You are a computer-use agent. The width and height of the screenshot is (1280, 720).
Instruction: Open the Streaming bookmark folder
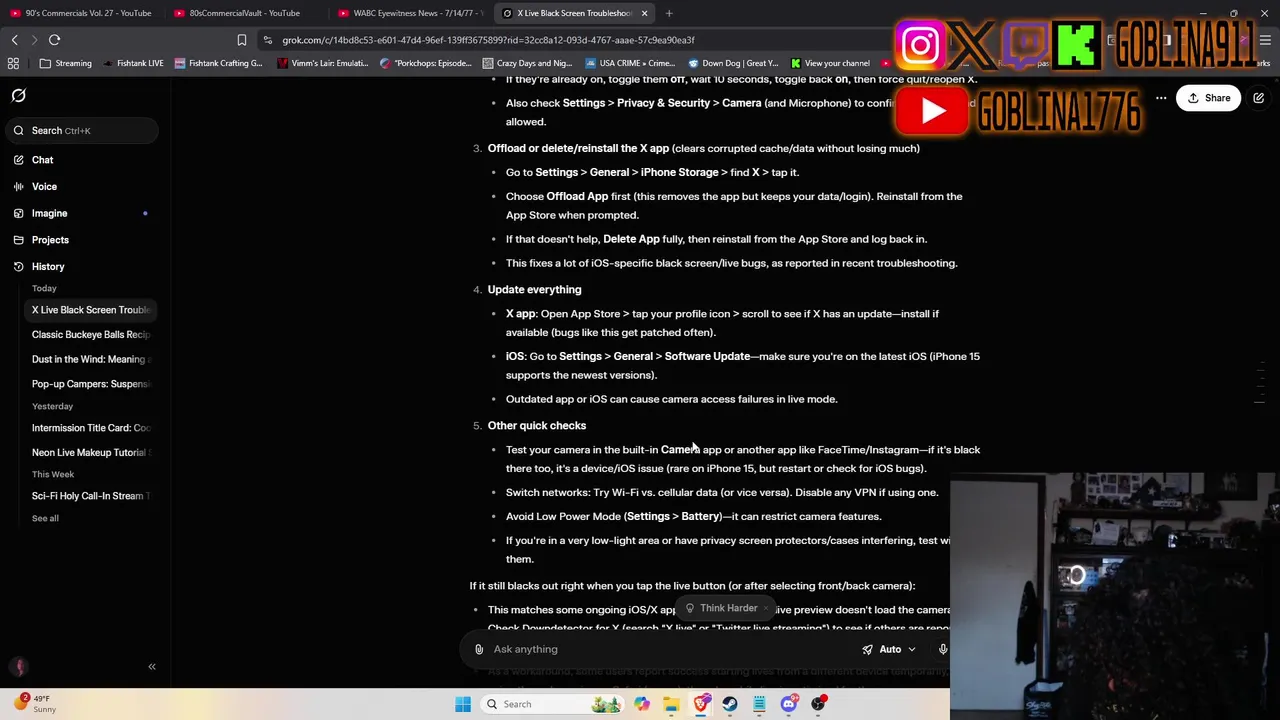pos(66,63)
